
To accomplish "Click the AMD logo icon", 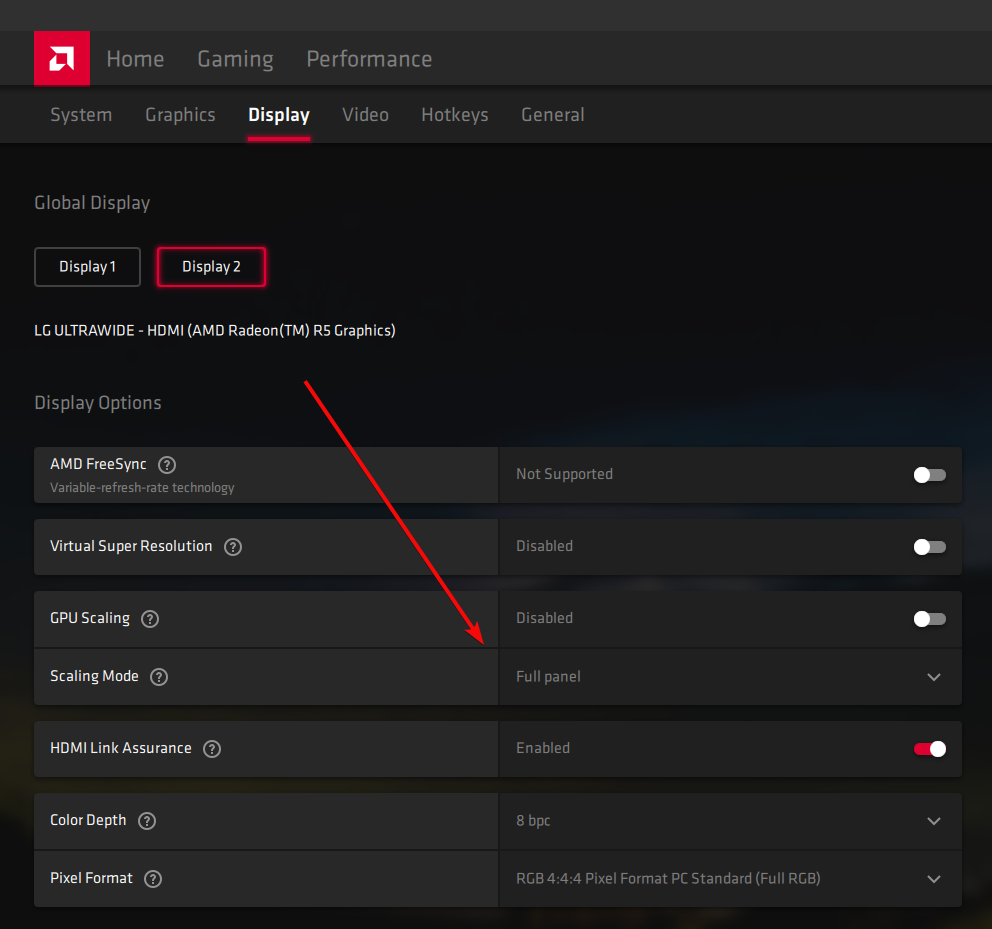I will [61, 59].
